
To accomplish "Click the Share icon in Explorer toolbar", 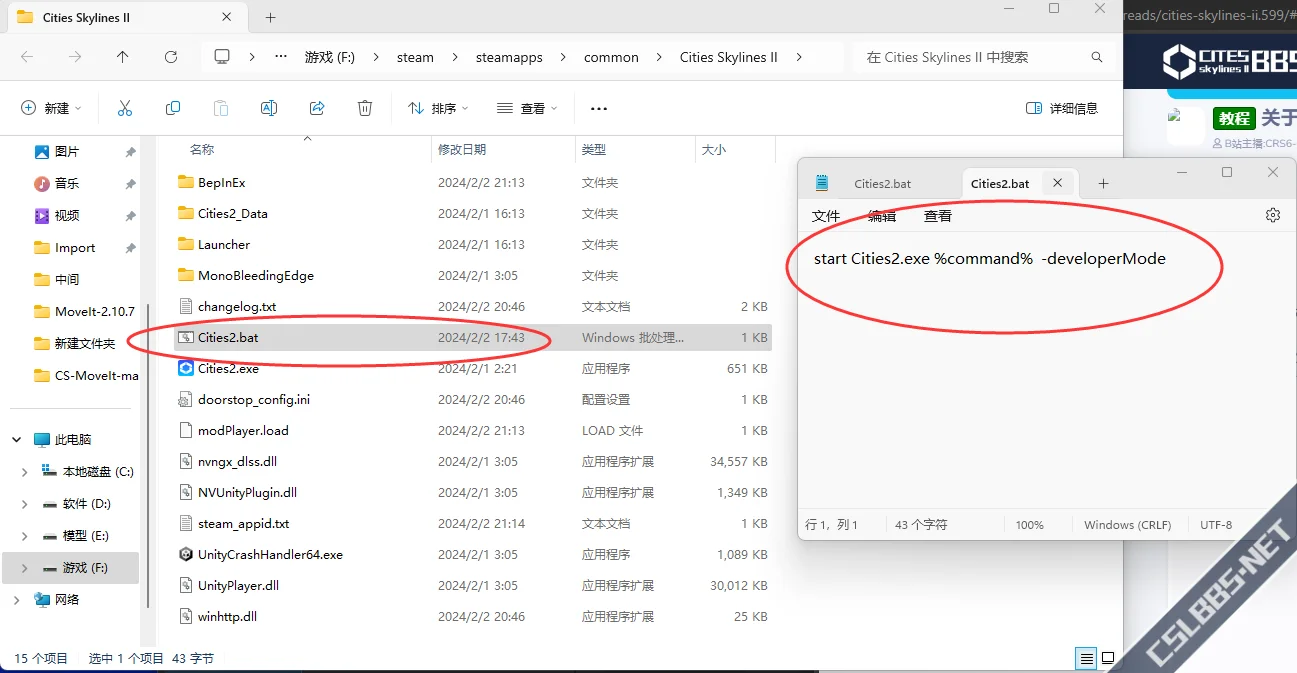I will click(317, 108).
